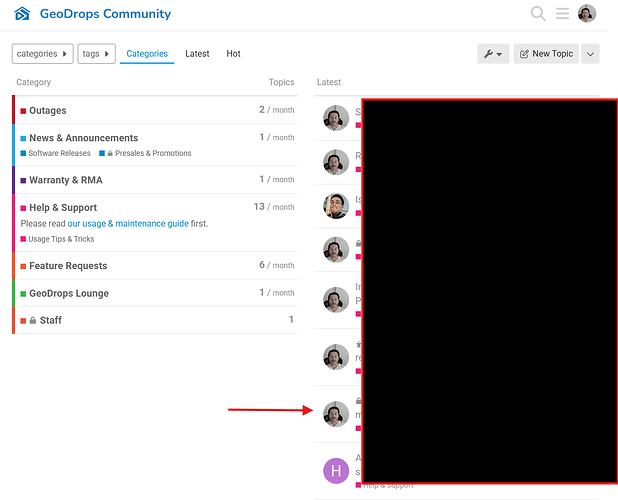Open the locked Staff category
The width and height of the screenshot is (618, 500).
pyautogui.click(x=50, y=320)
